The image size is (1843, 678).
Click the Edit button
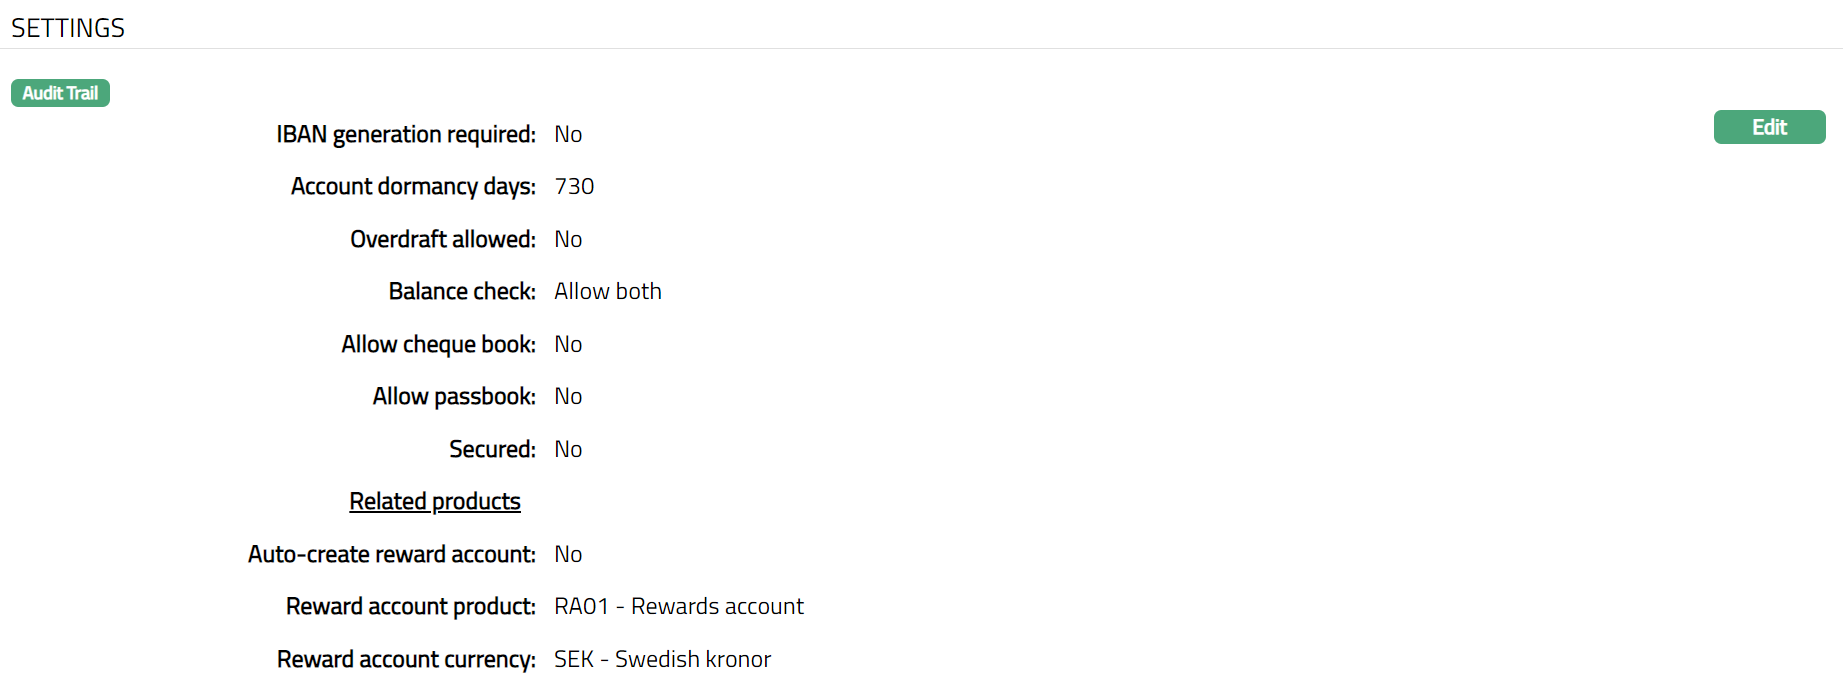click(1768, 127)
